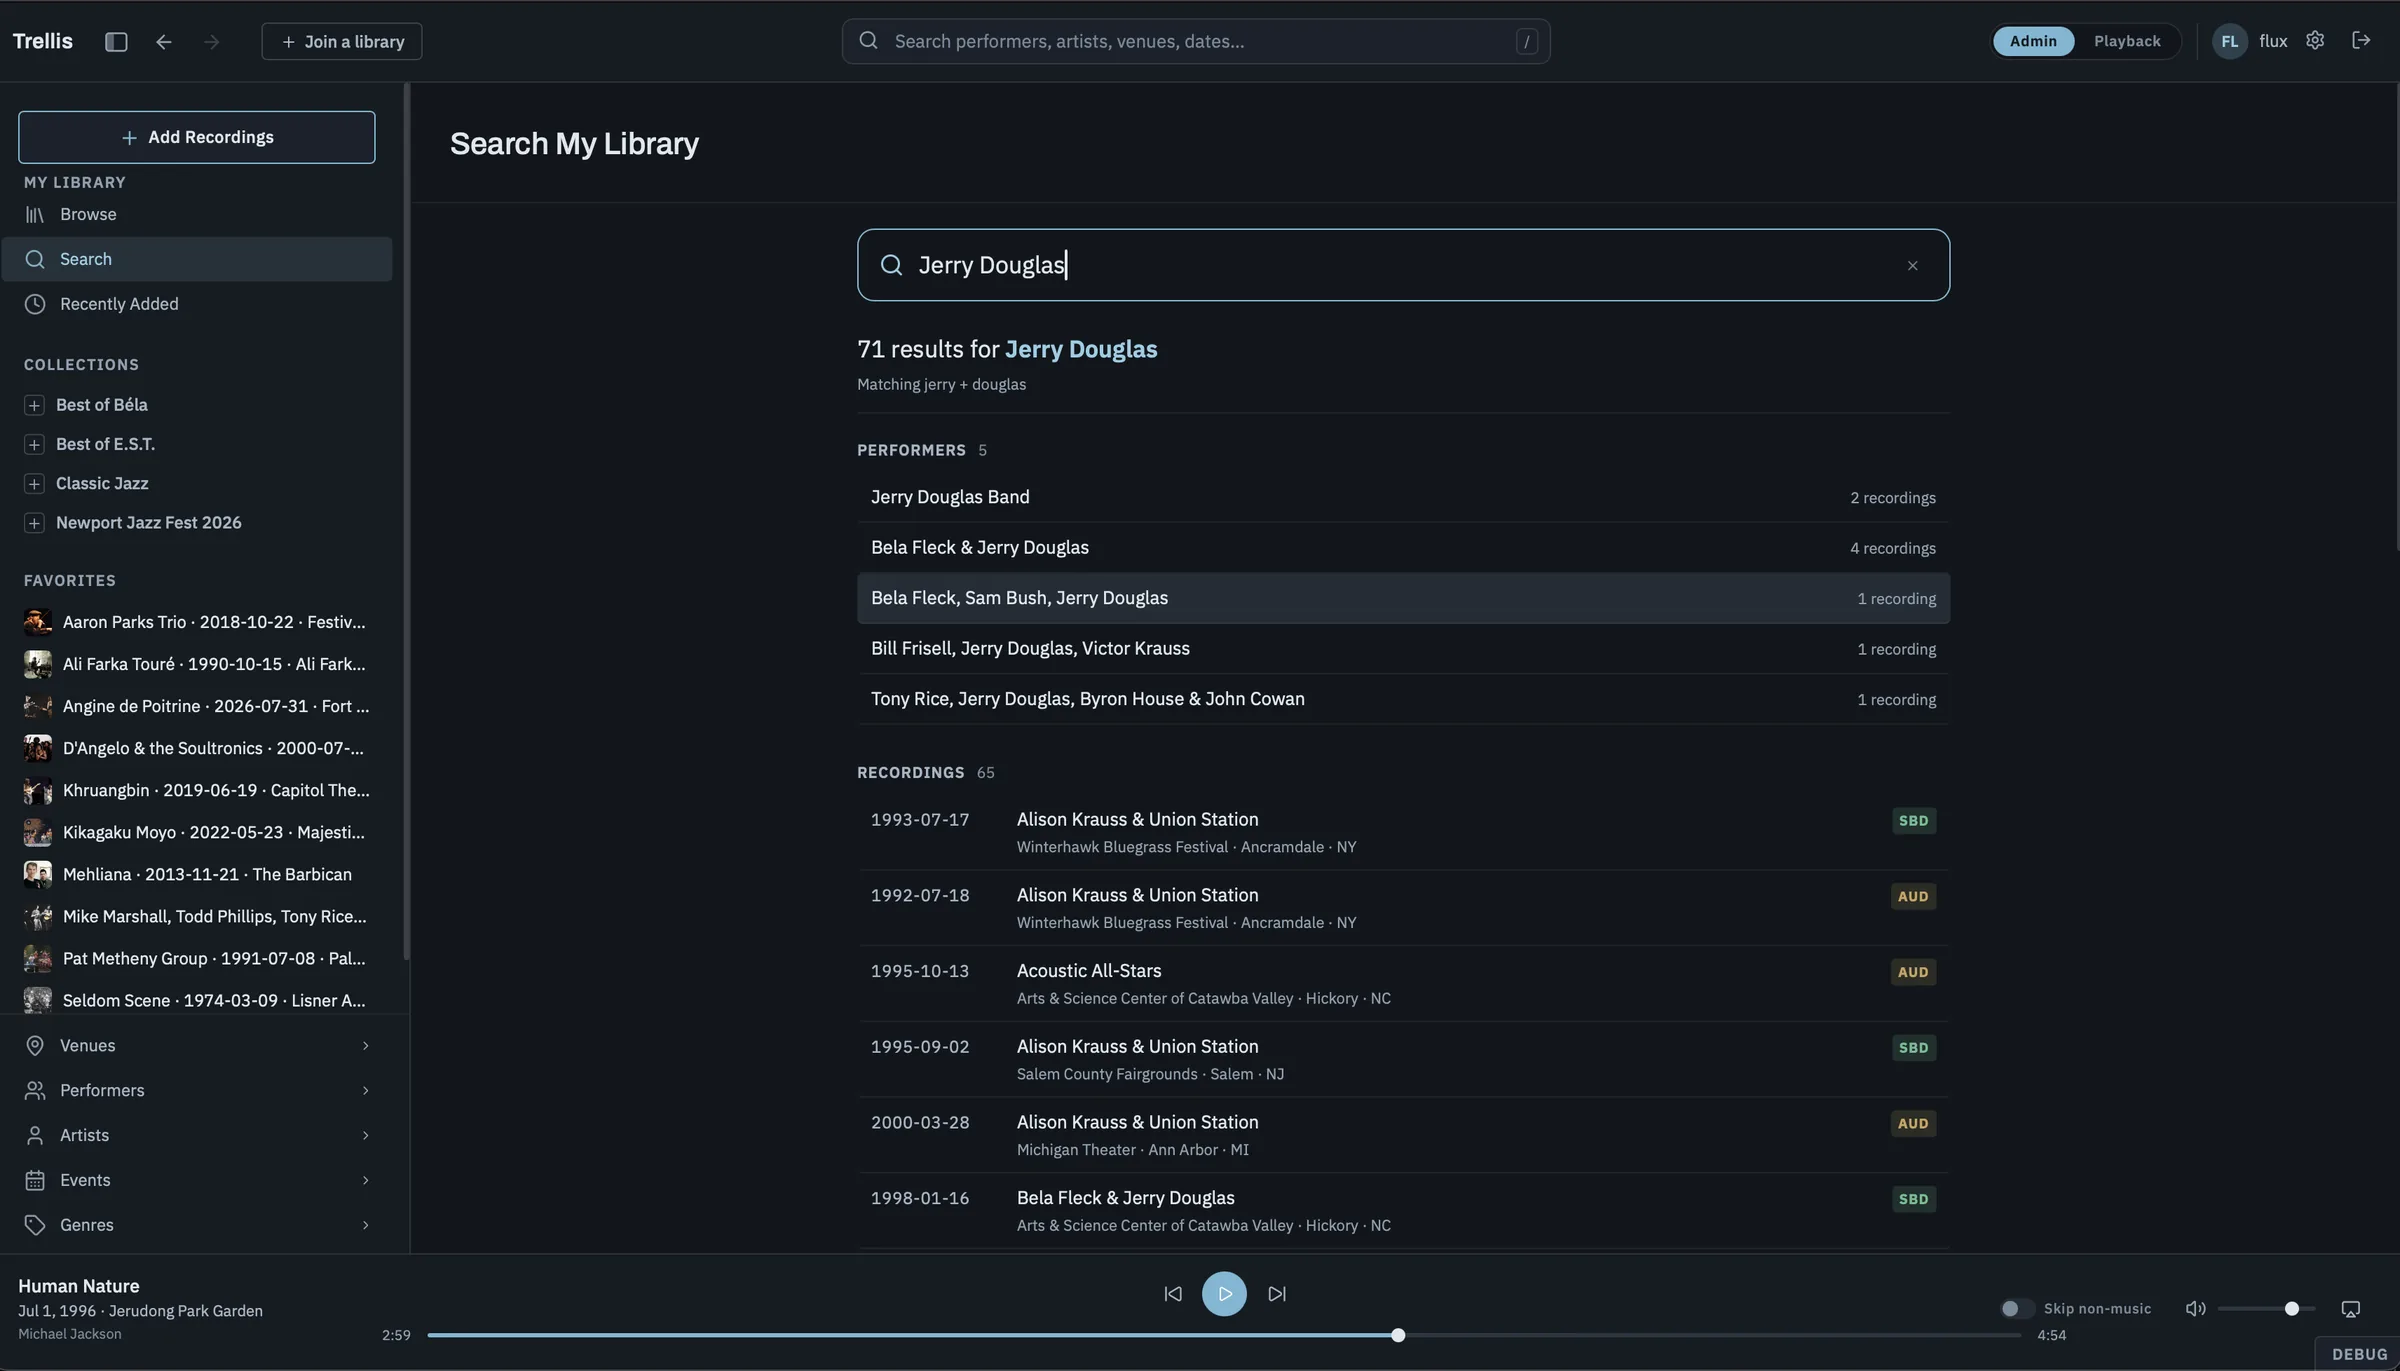
Task: Toggle Skip non-music switch
Action: click(x=2016, y=1309)
